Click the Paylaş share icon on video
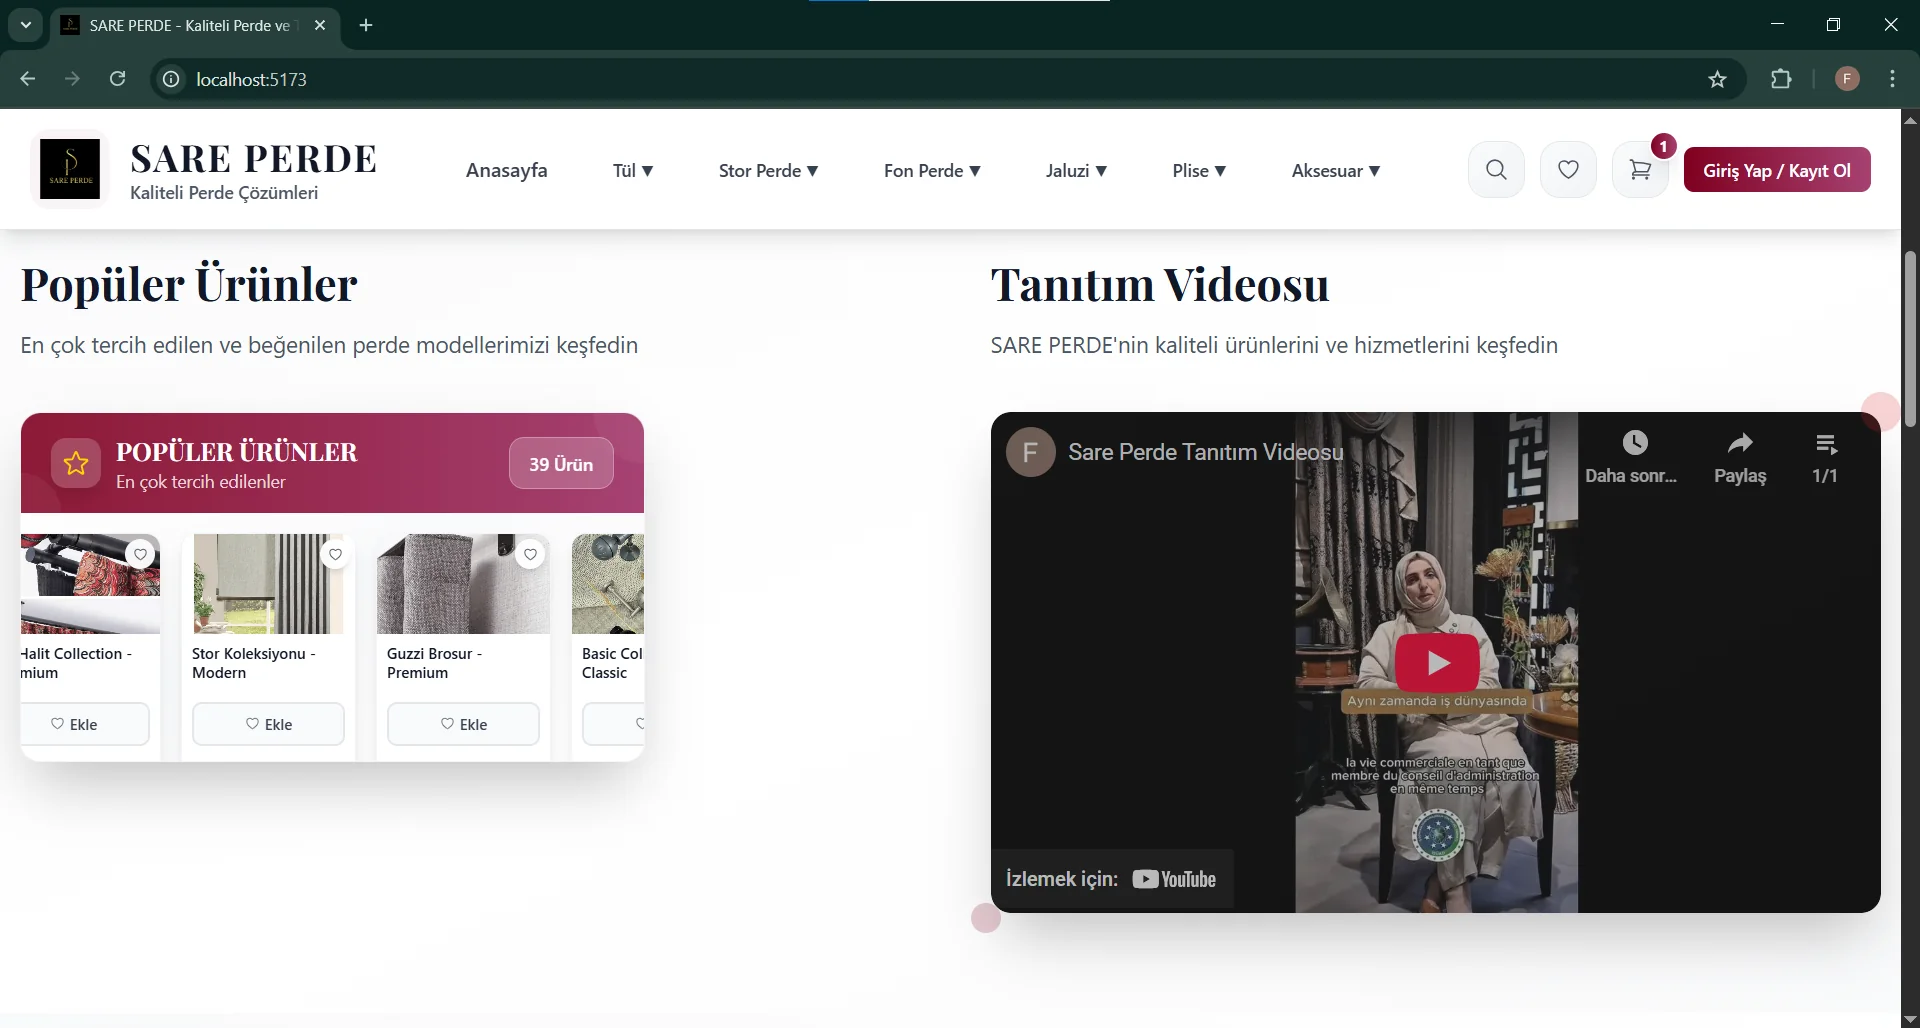Image resolution: width=1920 pixels, height=1028 pixels. click(1740, 443)
